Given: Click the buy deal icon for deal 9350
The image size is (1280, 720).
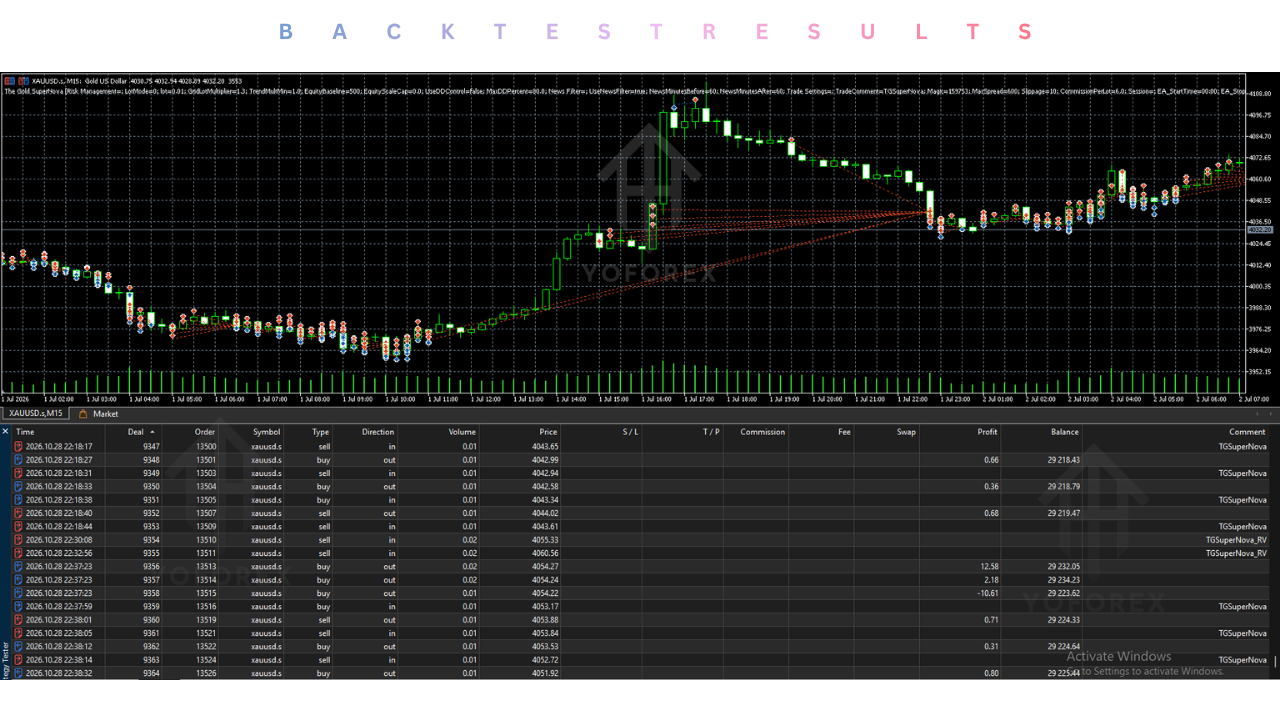Looking at the screenshot, I should click(18, 486).
